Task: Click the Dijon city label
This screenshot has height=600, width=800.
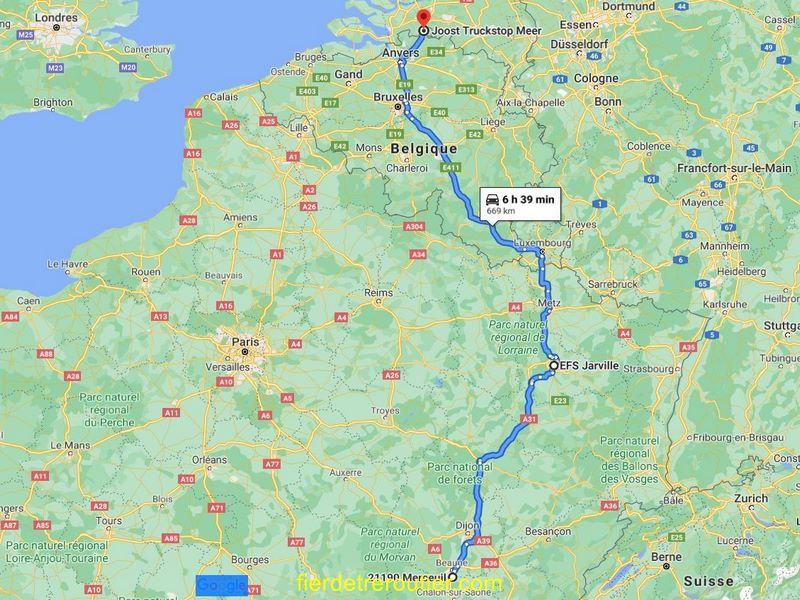Action: (x=468, y=525)
